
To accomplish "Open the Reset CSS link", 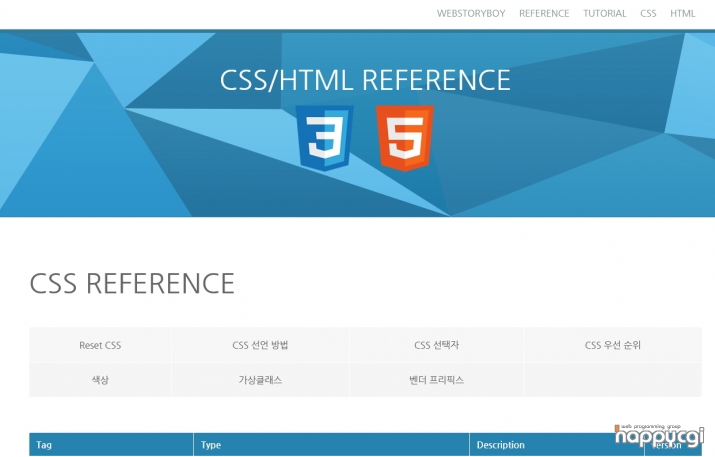I will click(x=100, y=345).
